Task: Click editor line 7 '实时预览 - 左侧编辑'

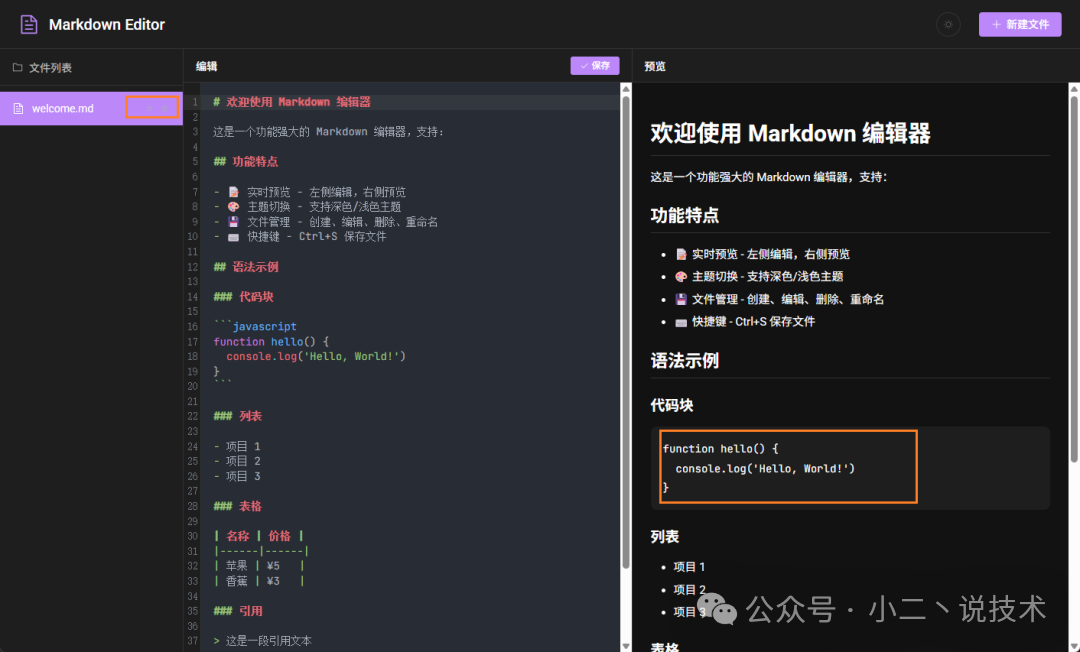Action: (x=309, y=192)
